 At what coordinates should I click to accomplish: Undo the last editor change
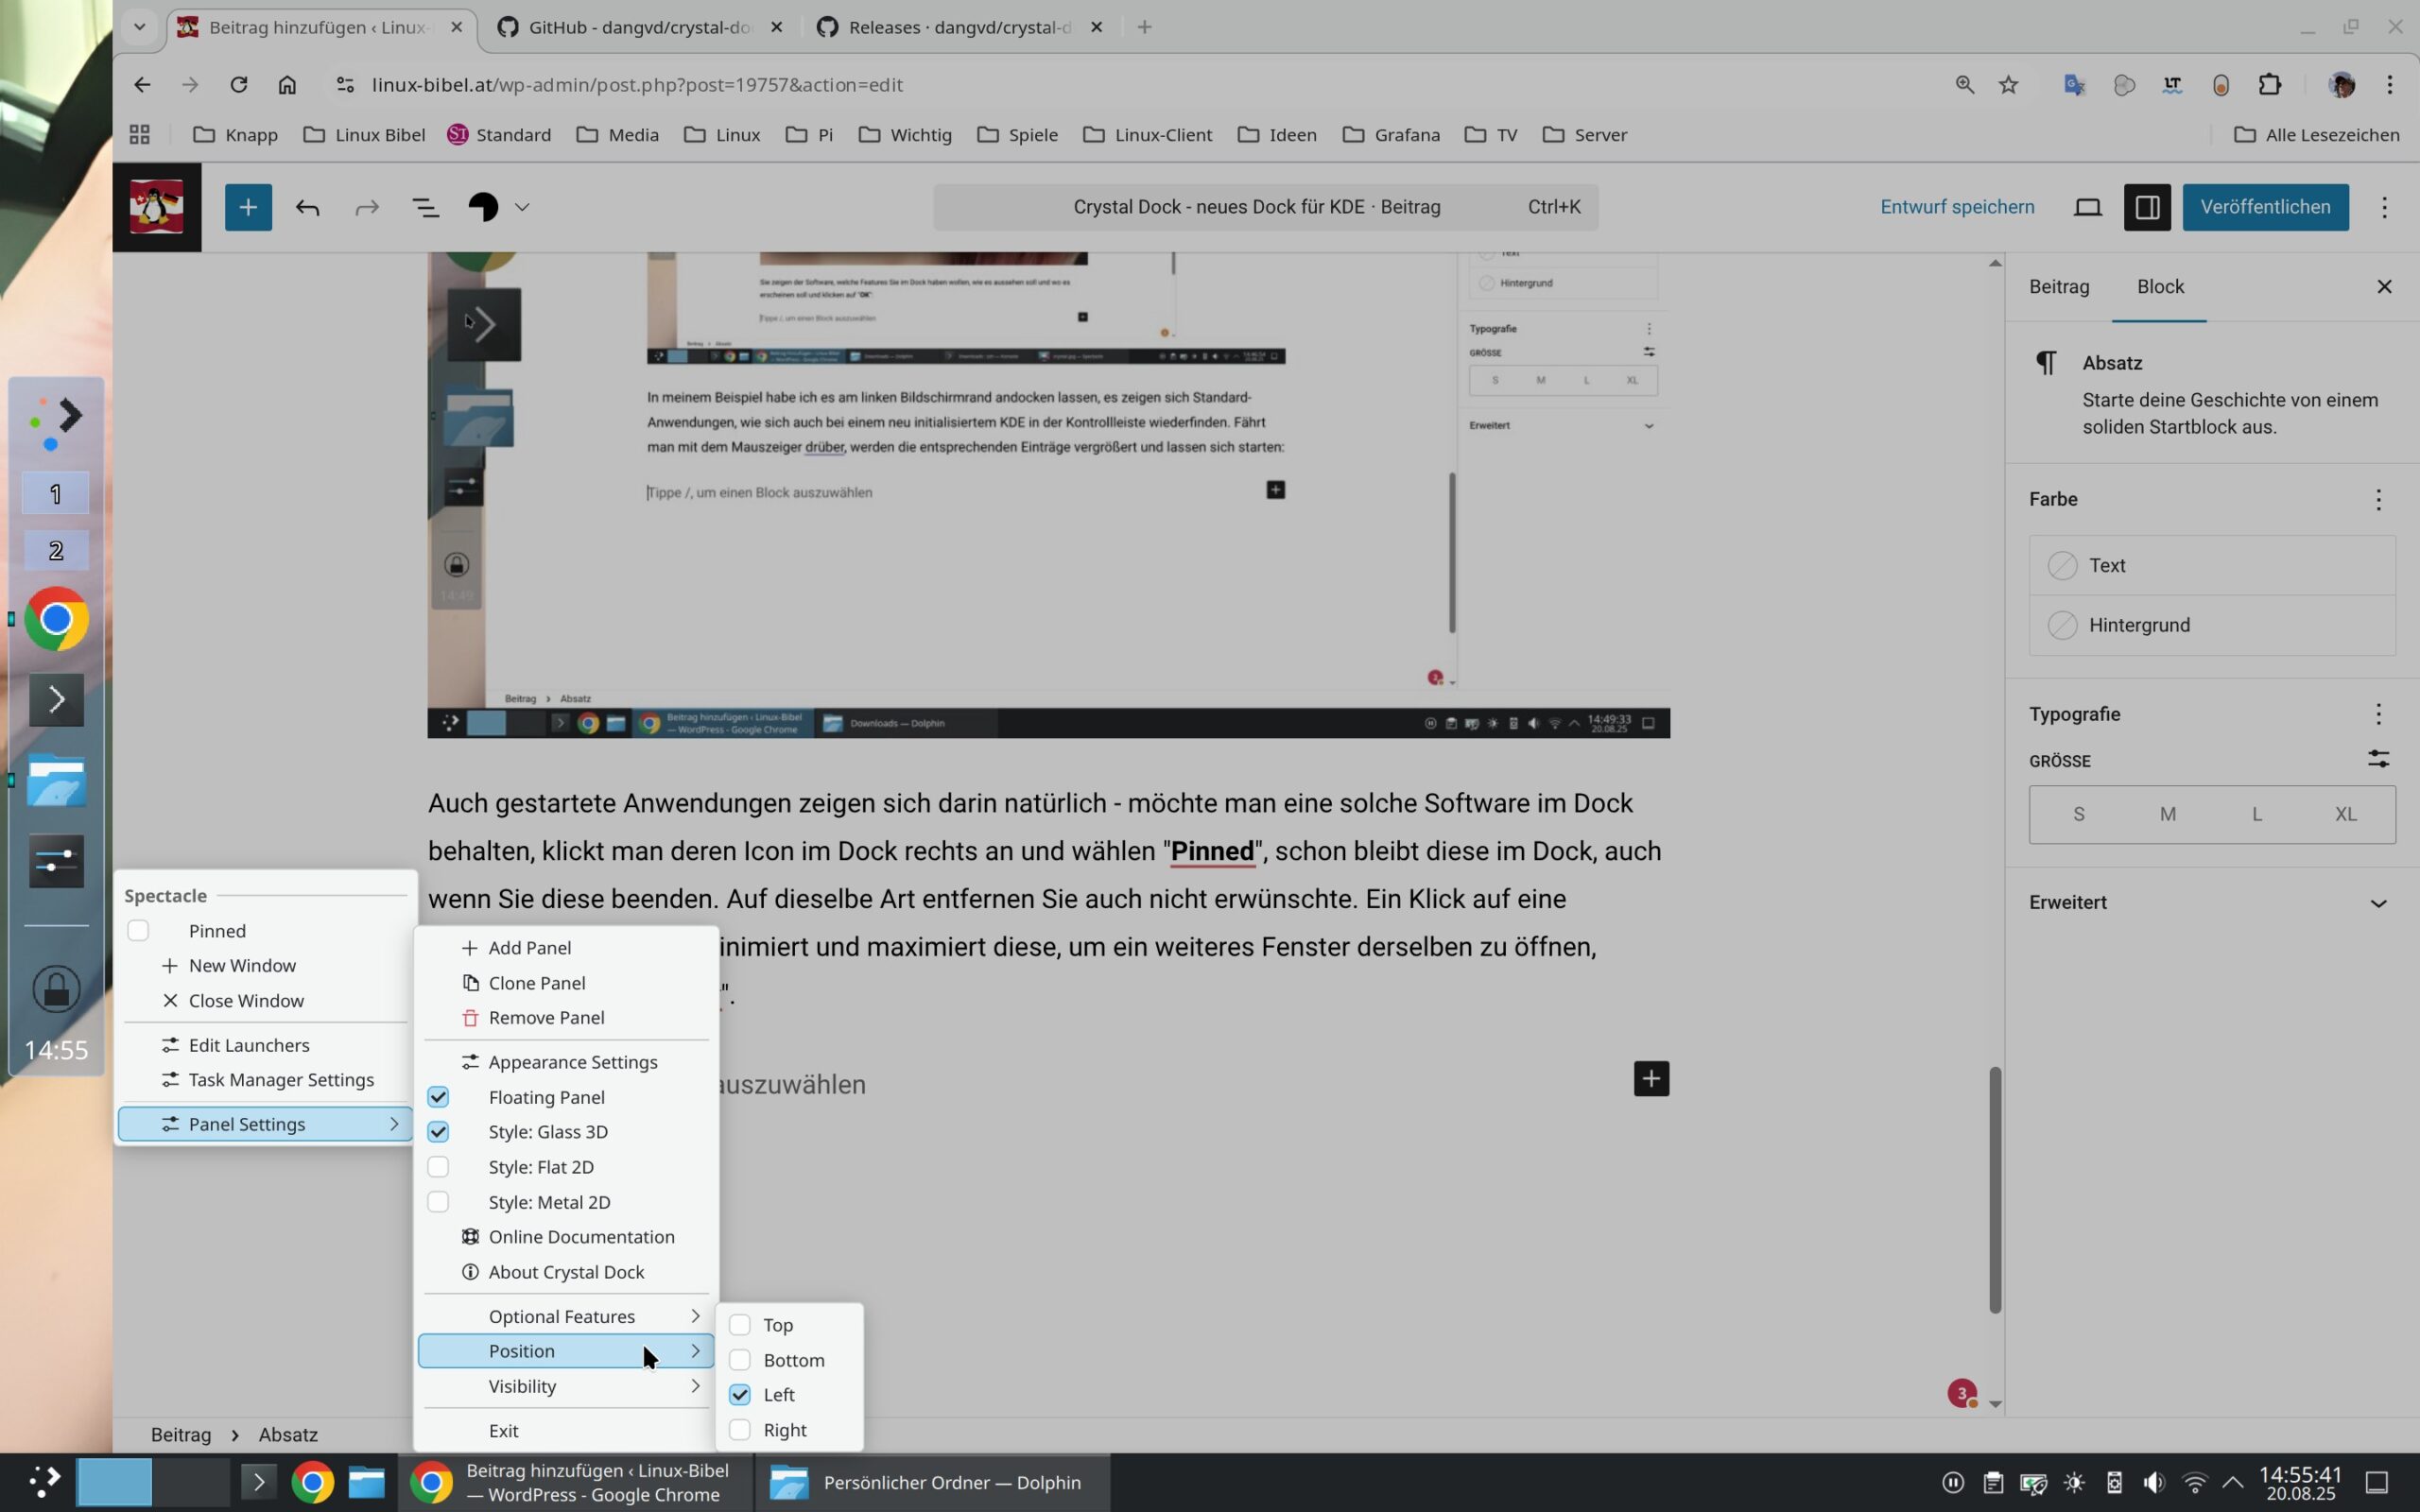pos(308,207)
